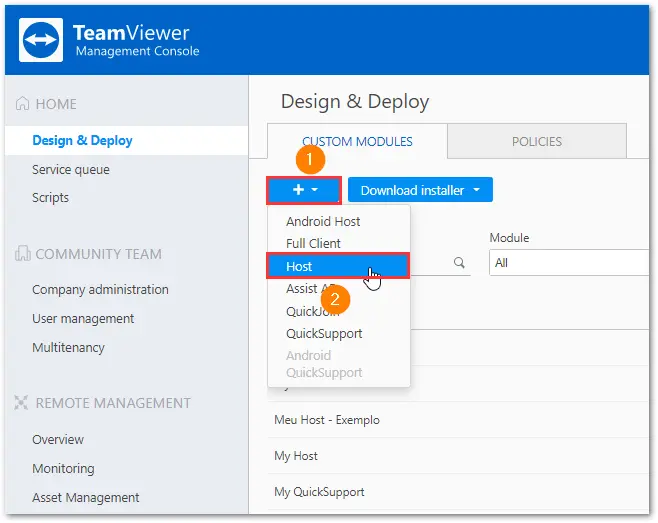This screenshot has height=523, width=658.
Task: Click the search magnifier icon
Action: click(x=459, y=263)
